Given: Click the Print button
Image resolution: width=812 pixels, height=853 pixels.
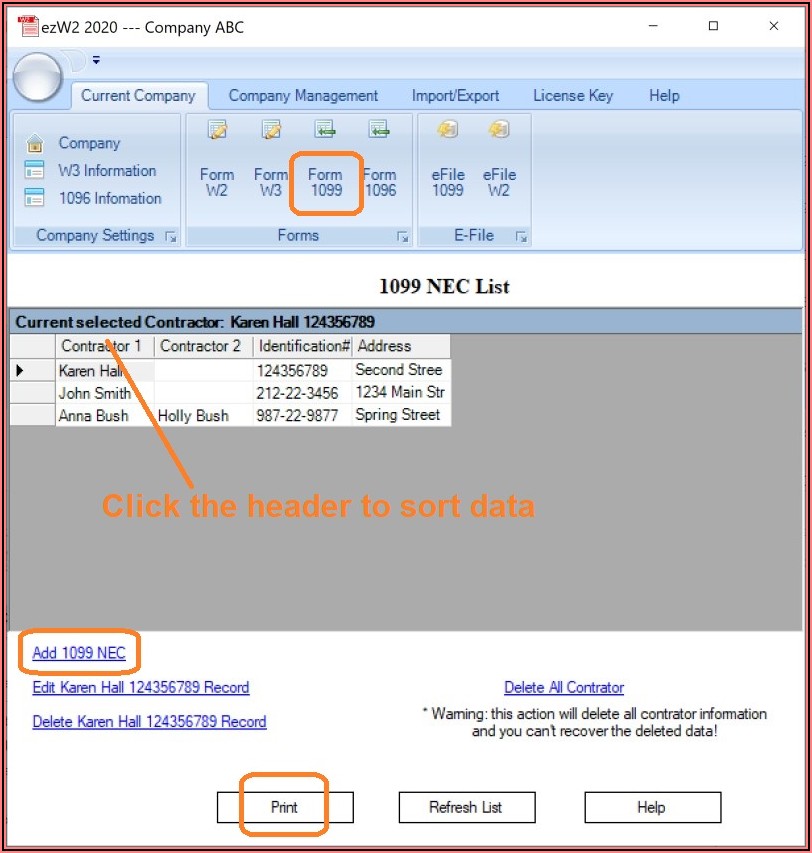Looking at the screenshot, I should [x=284, y=807].
